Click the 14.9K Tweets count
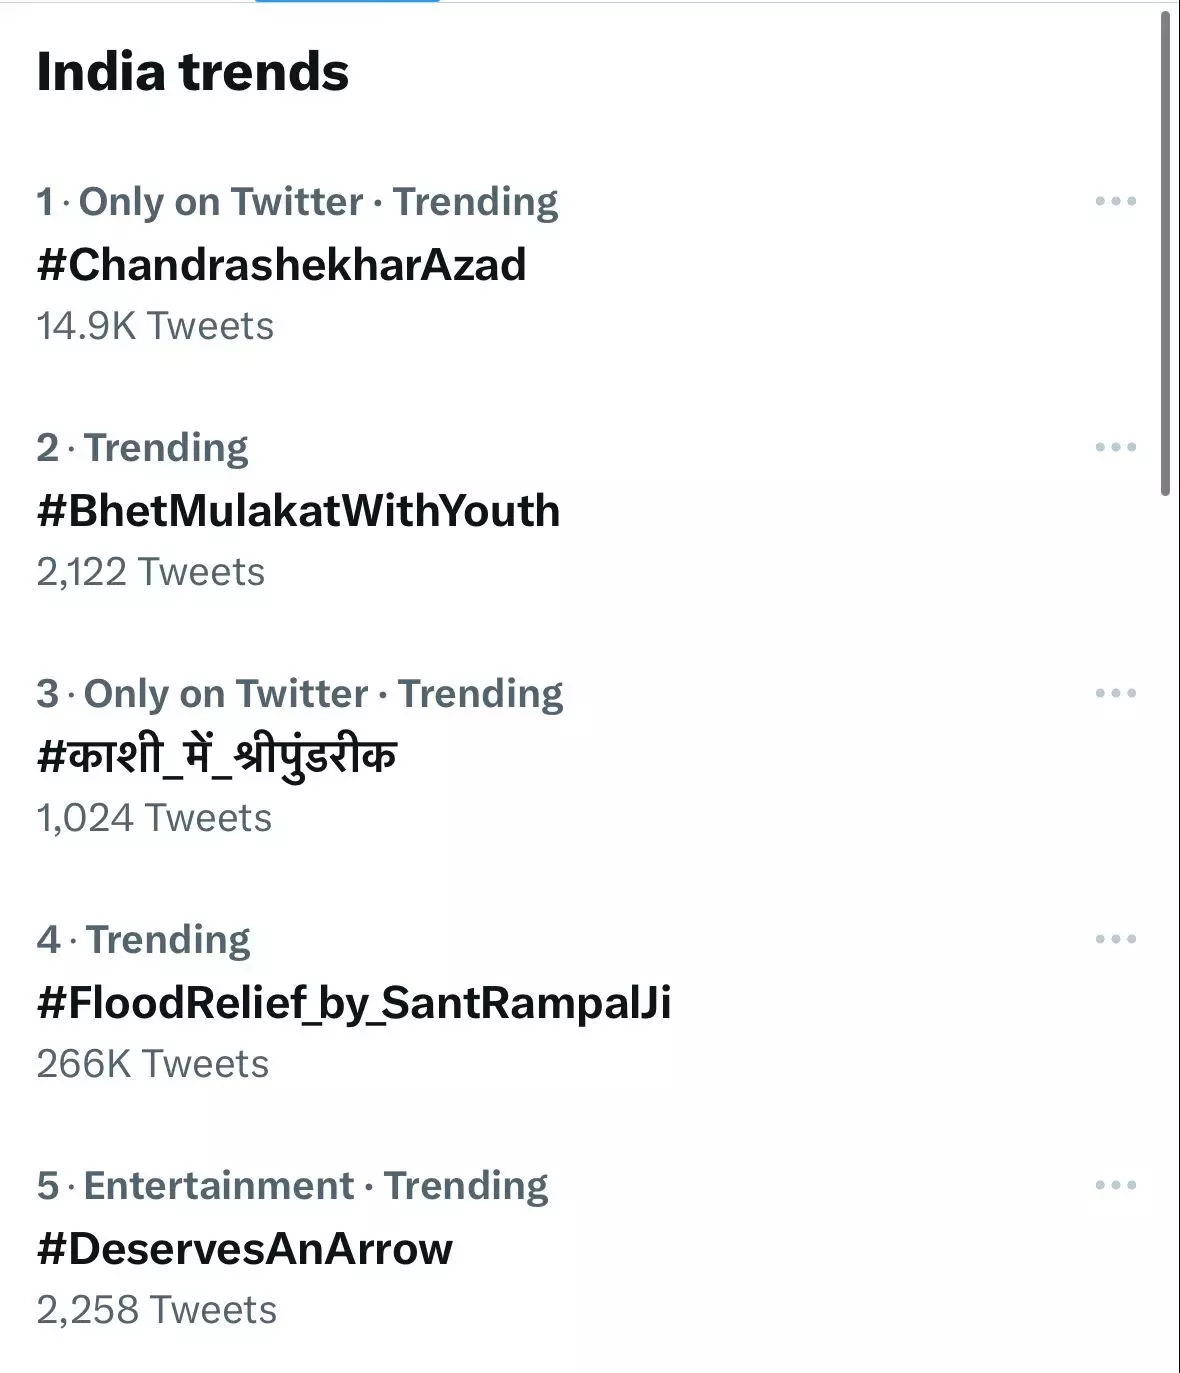1180x1373 pixels. (x=155, y=326)
